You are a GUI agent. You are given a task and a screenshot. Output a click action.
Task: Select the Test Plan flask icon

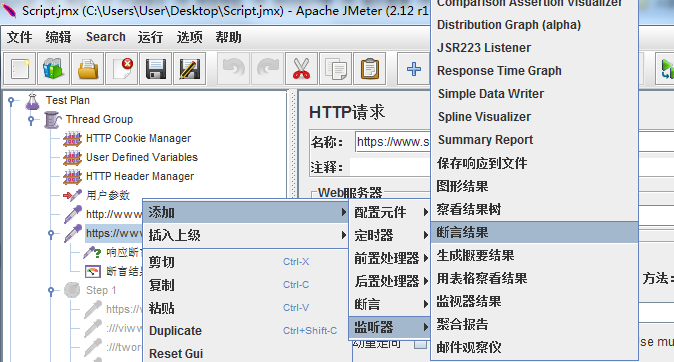32,101
